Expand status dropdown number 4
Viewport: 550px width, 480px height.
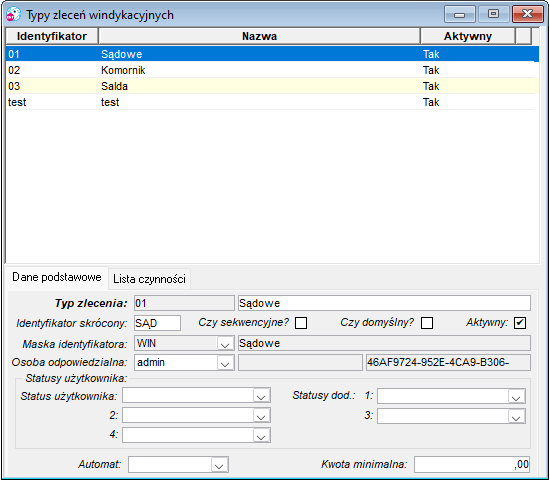(261, 435)
